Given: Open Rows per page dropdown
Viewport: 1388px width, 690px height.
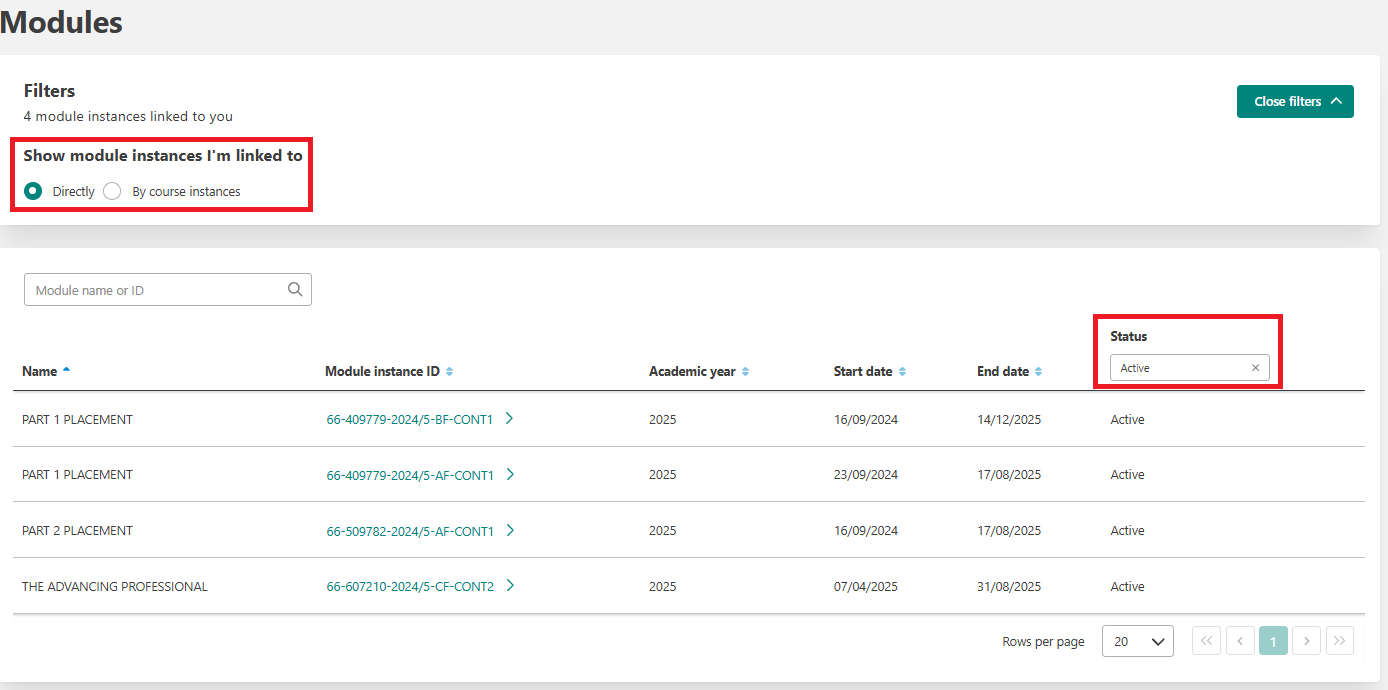Looking at the screenshot, I should [1138, 641].
